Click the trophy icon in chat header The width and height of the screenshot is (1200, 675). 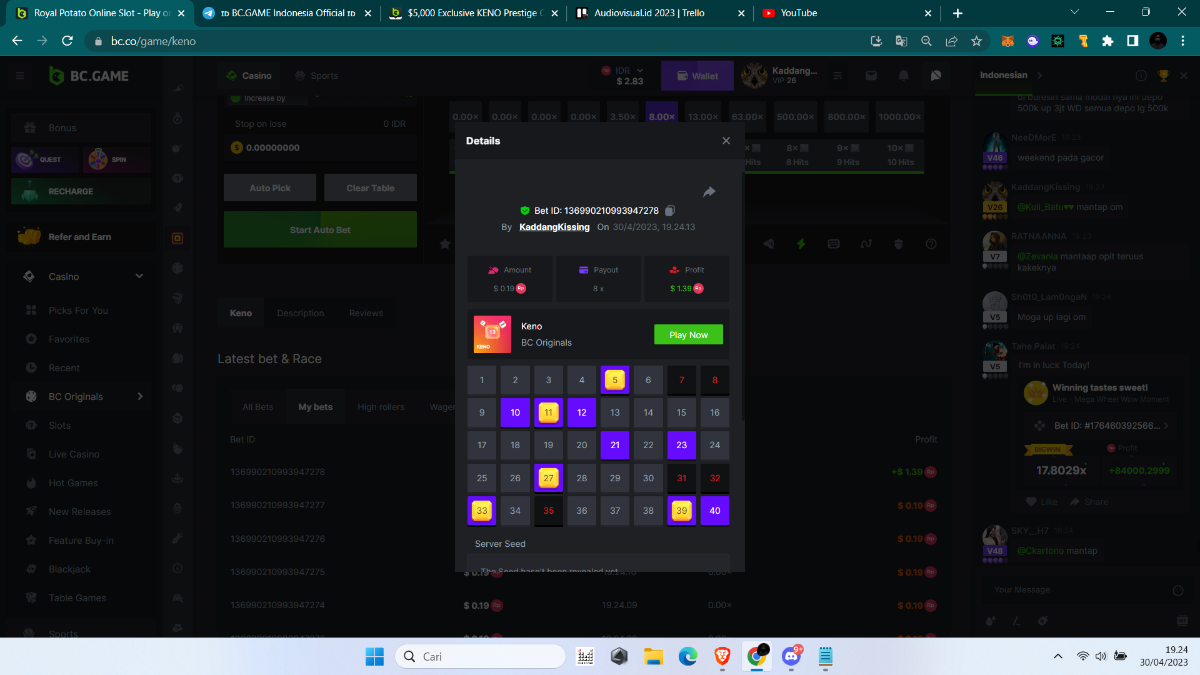[x=1163, y=76]
